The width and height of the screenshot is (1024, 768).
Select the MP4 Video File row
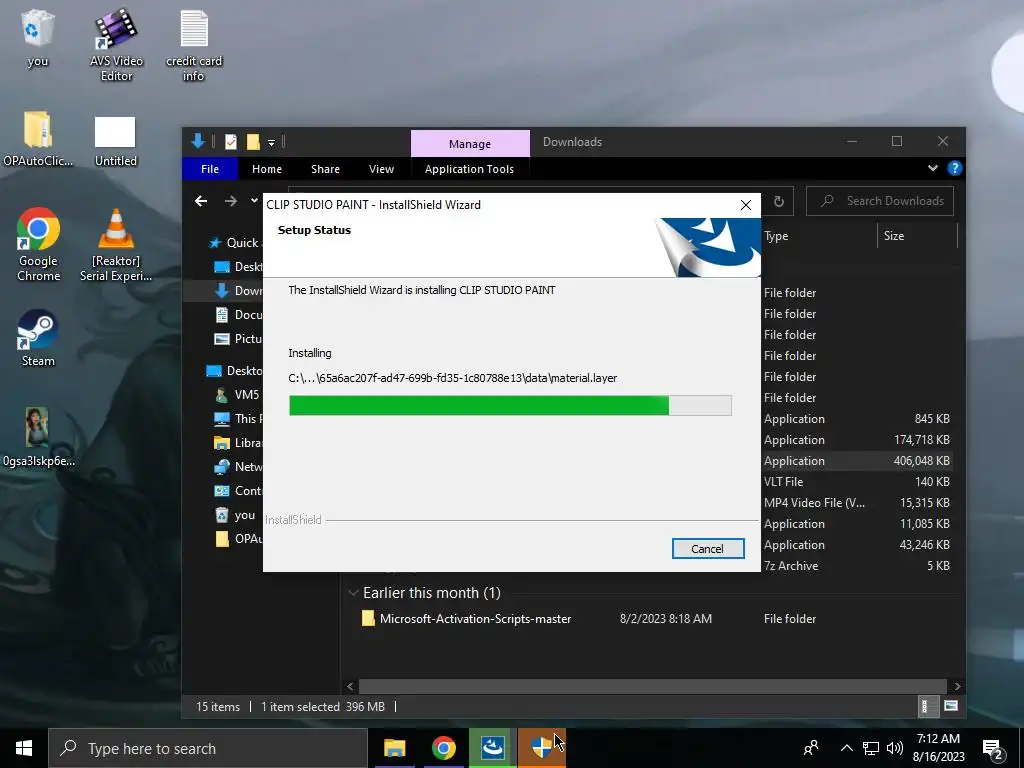pos(857,502)
